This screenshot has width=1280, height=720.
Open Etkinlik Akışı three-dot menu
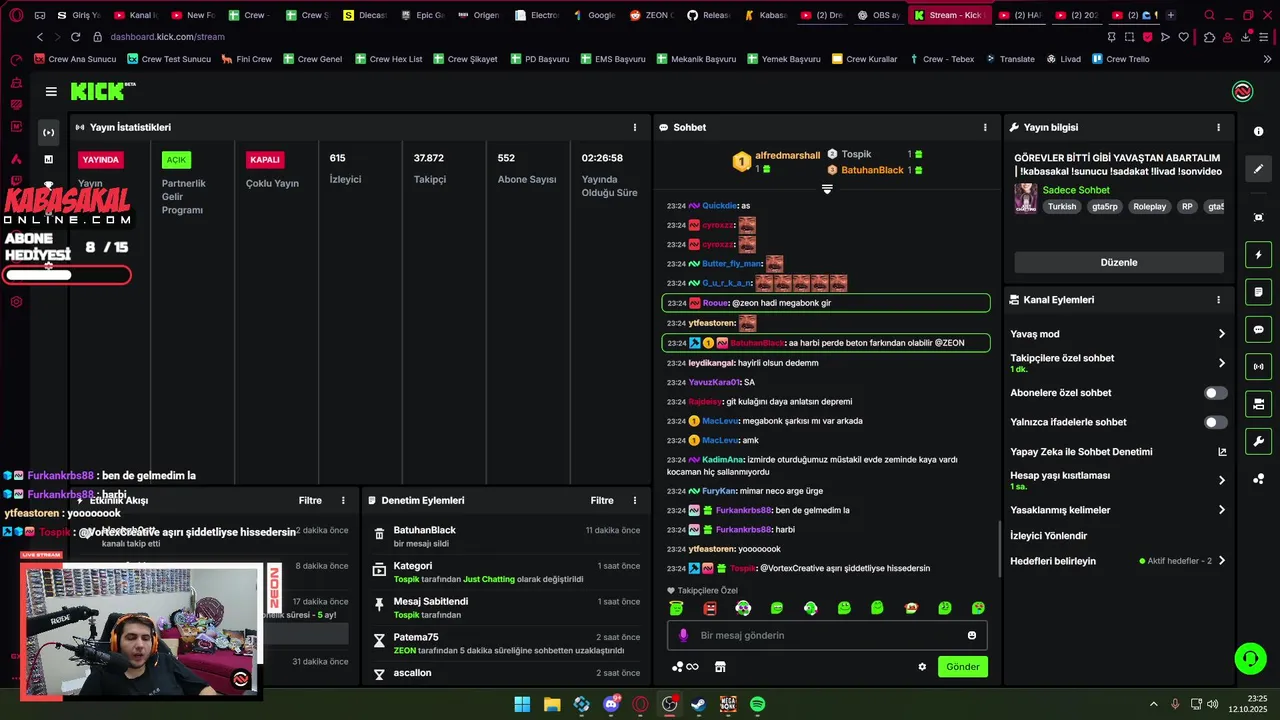(343, 500)
